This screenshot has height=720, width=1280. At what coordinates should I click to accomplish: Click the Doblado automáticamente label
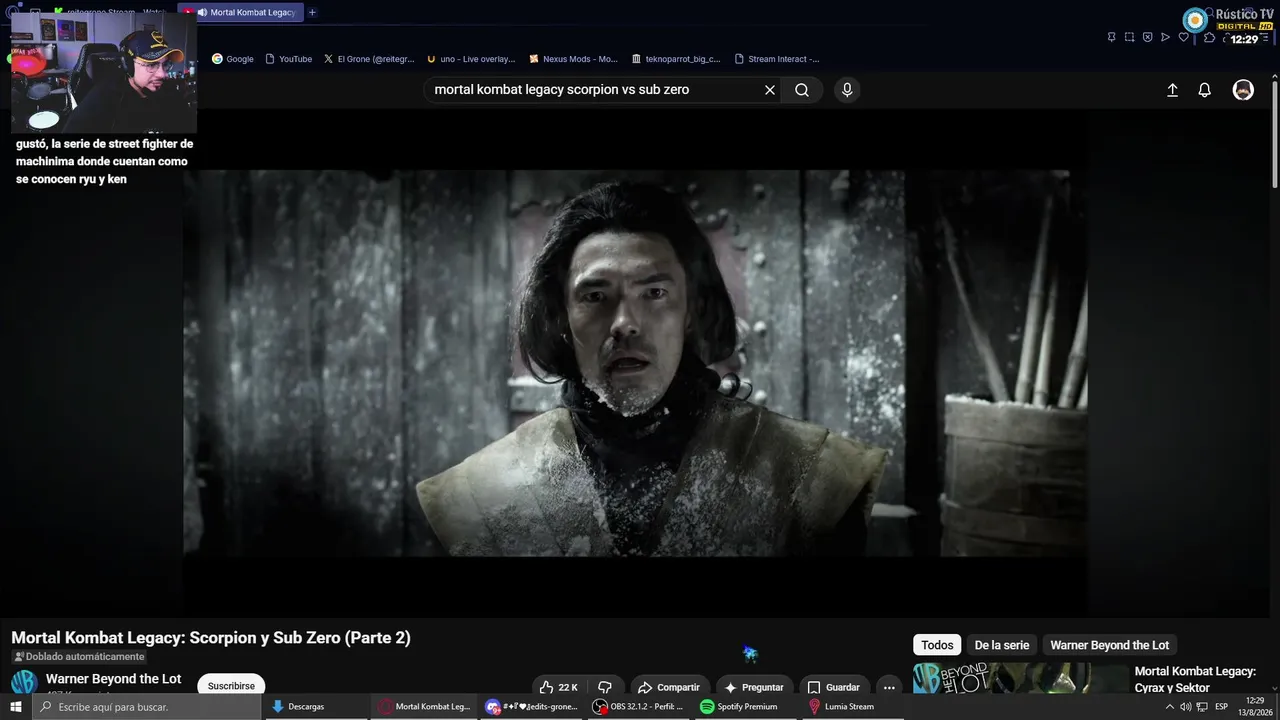[79, 657]
